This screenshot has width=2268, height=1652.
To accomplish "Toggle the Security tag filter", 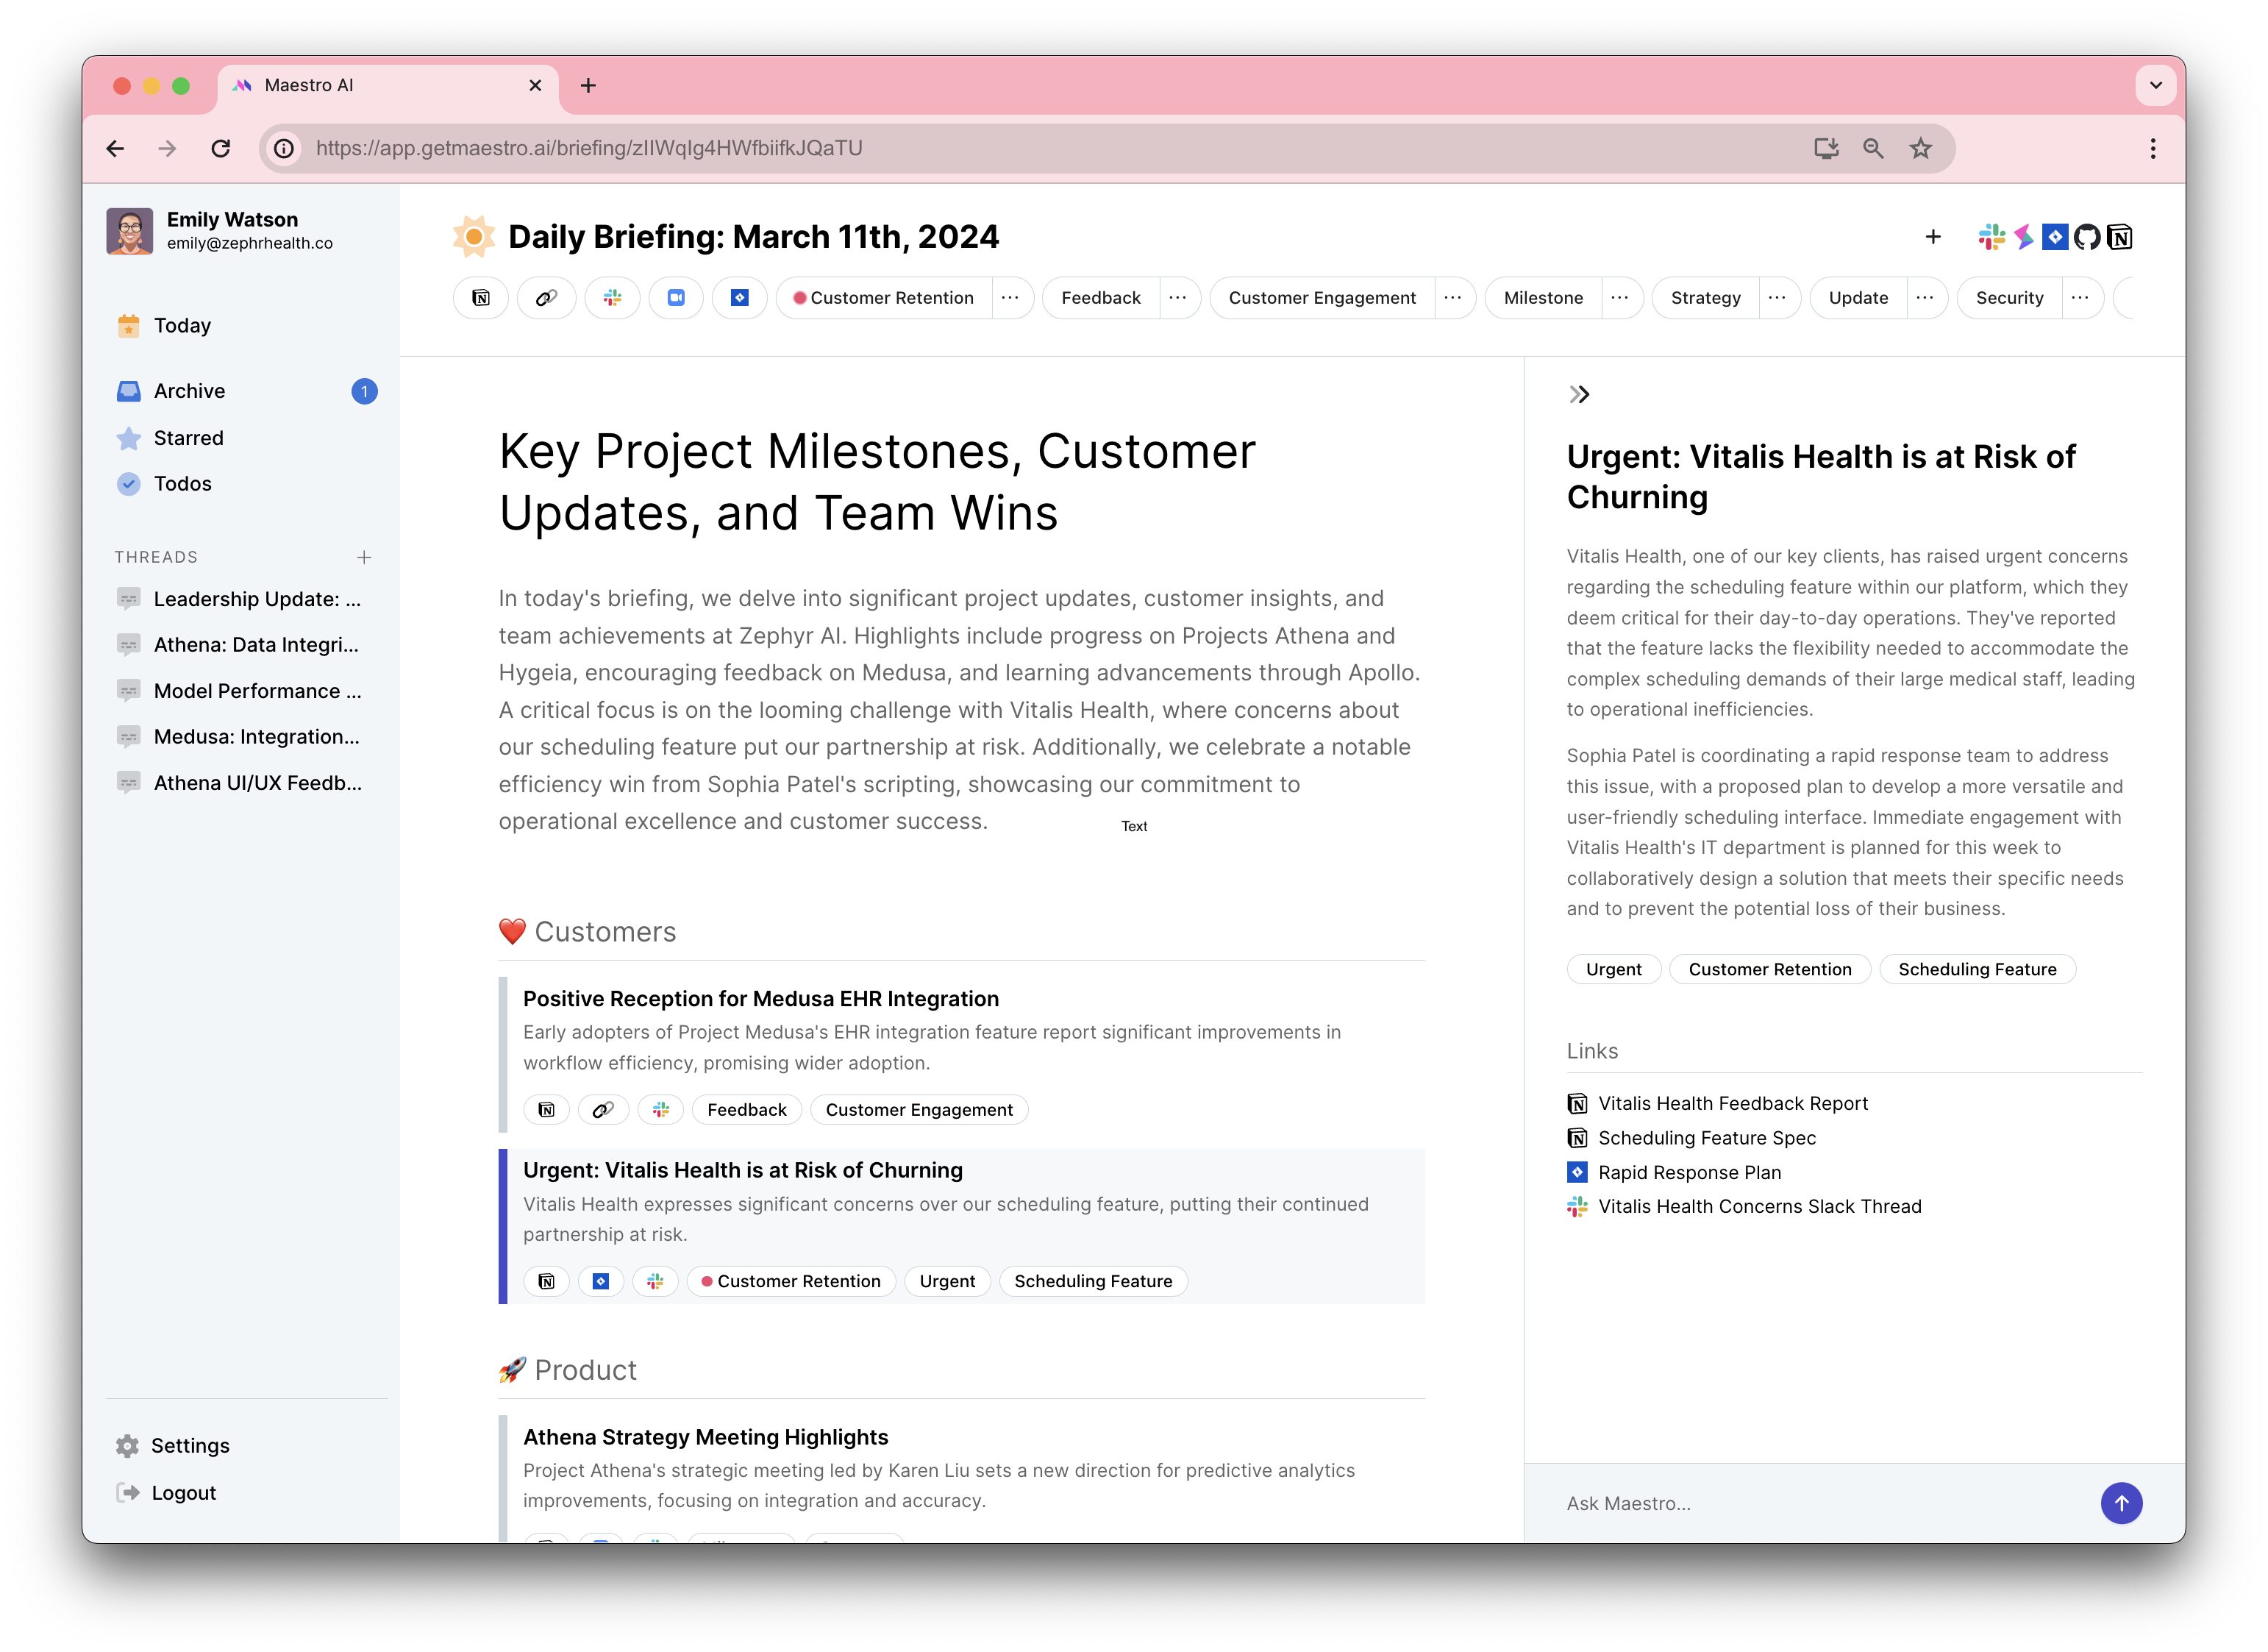I will coord(2009,297).
